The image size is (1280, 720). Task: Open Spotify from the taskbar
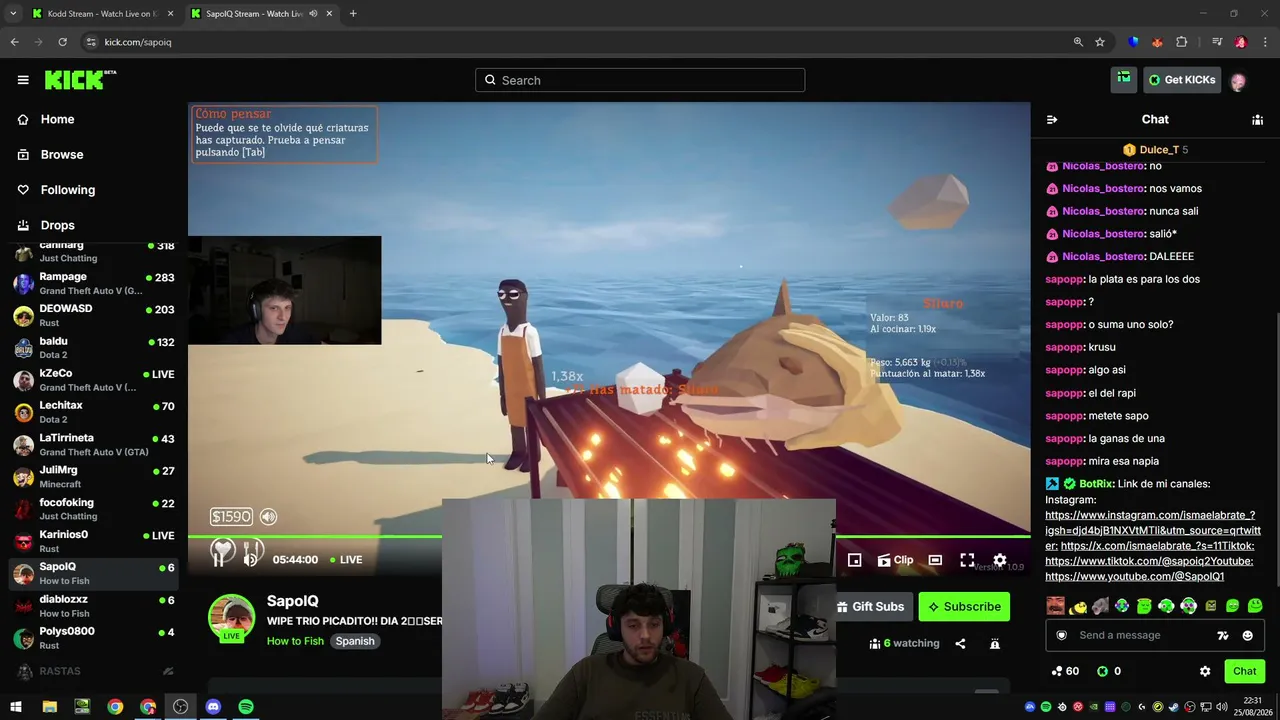246,707
